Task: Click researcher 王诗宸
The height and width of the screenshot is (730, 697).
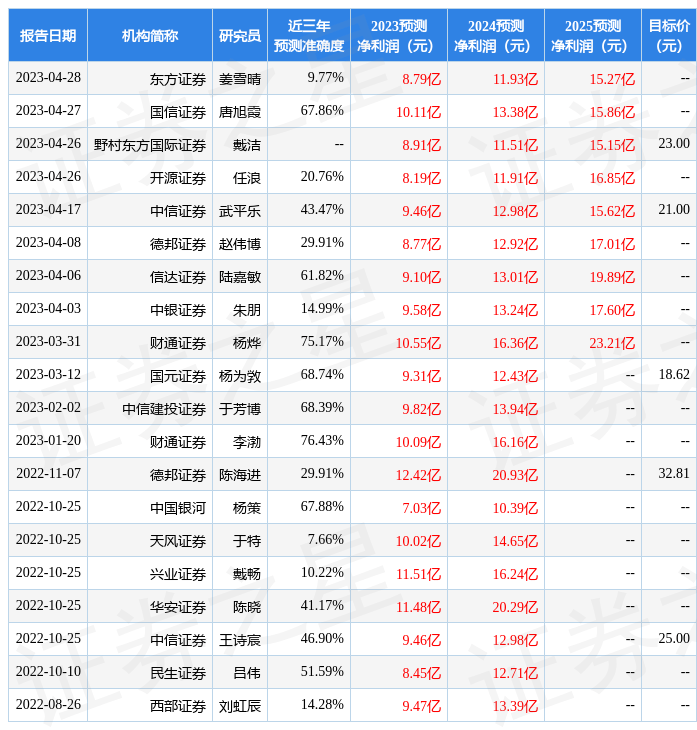Action: pos(239,641)
